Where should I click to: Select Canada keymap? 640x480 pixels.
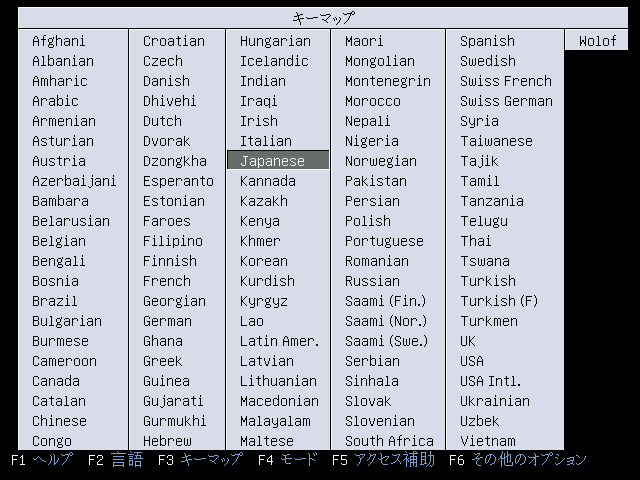pos(56,381)
